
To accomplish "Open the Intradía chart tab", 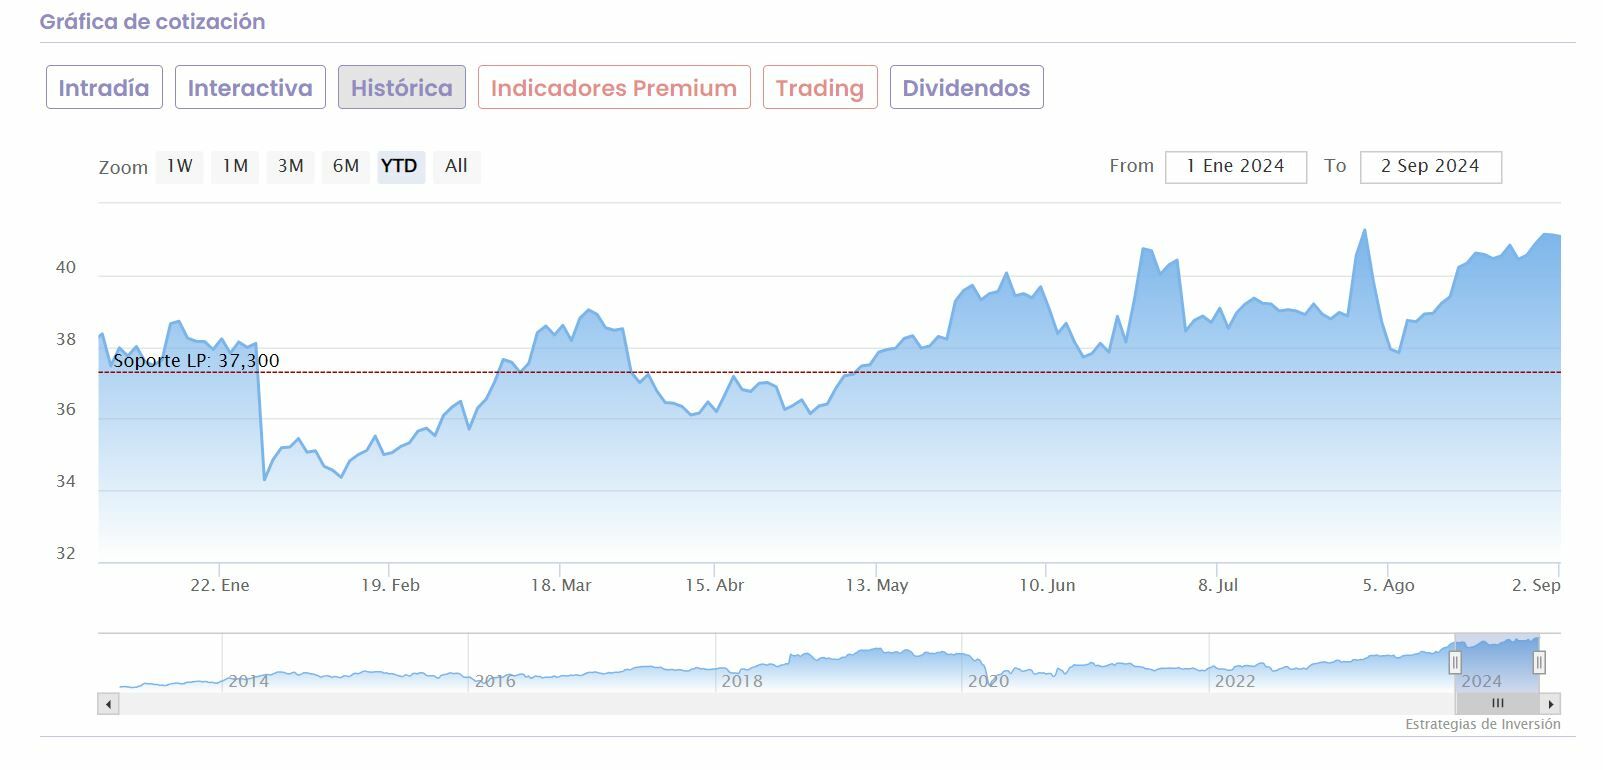I will tap(104, 88).
